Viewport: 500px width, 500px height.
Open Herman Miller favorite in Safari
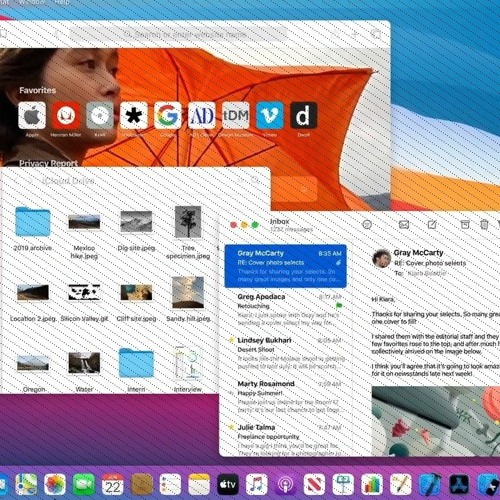click(66, 115)
